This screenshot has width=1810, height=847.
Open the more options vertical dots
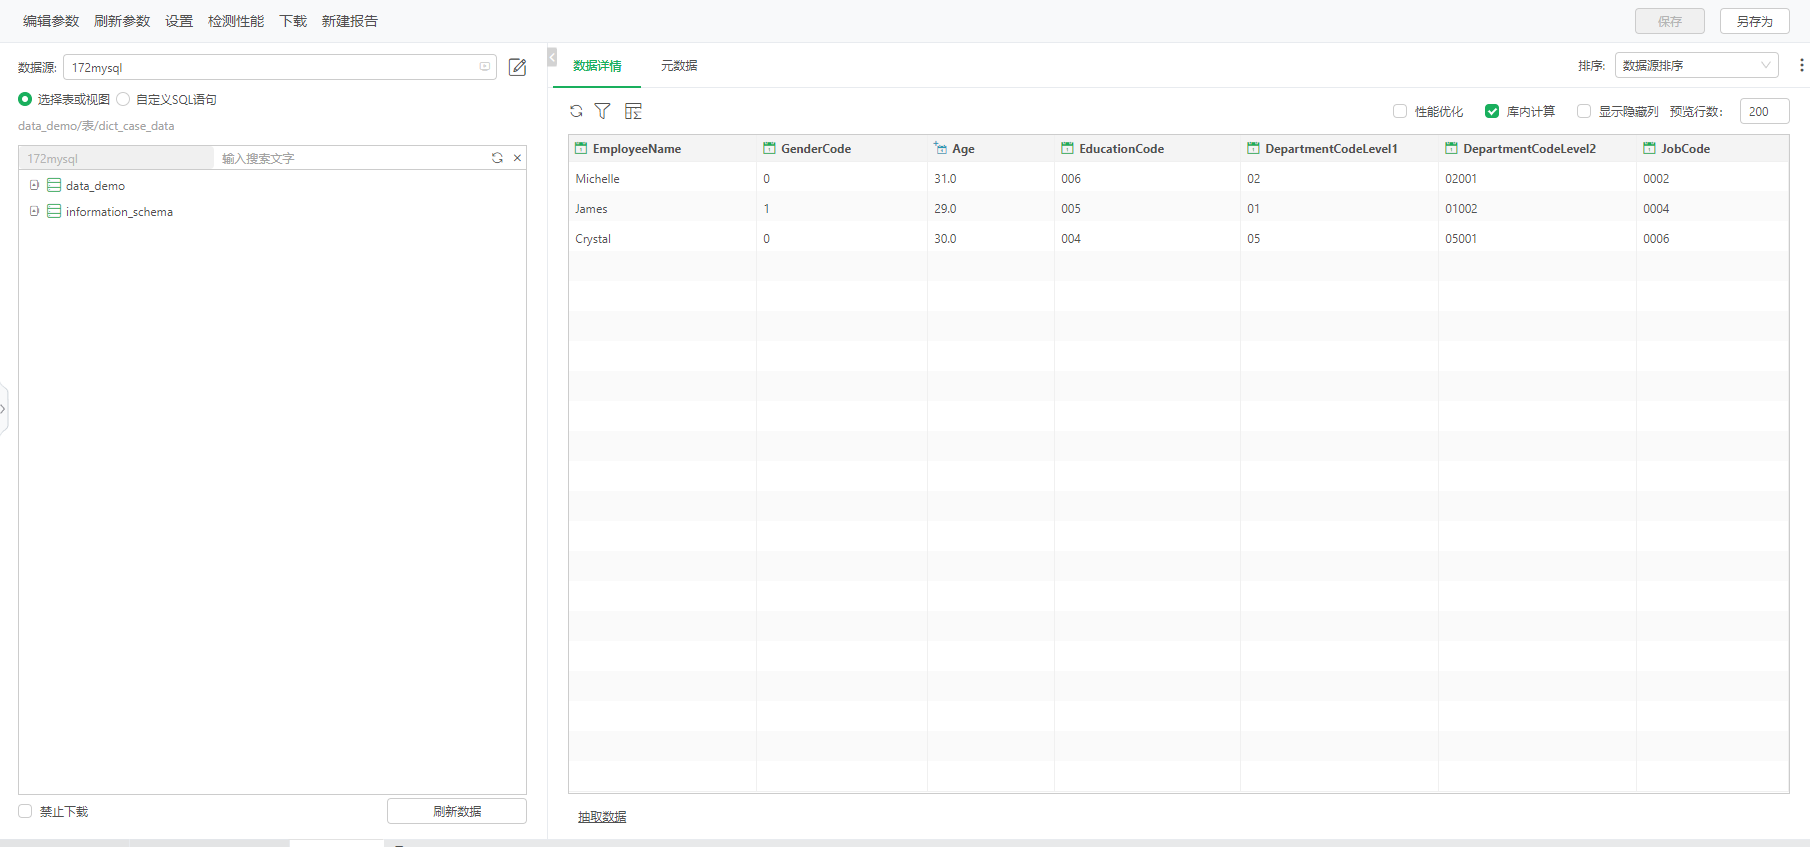coord(1801,65)
